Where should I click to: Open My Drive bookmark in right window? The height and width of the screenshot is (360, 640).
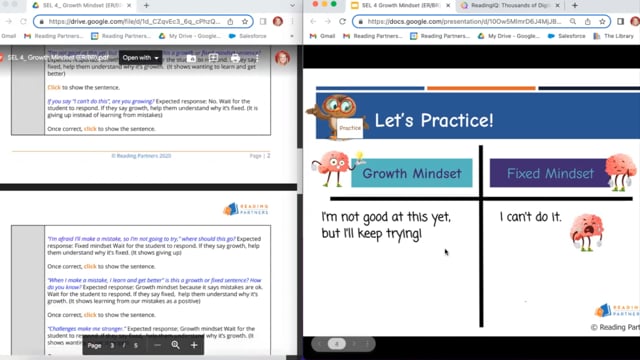(509, 36)
